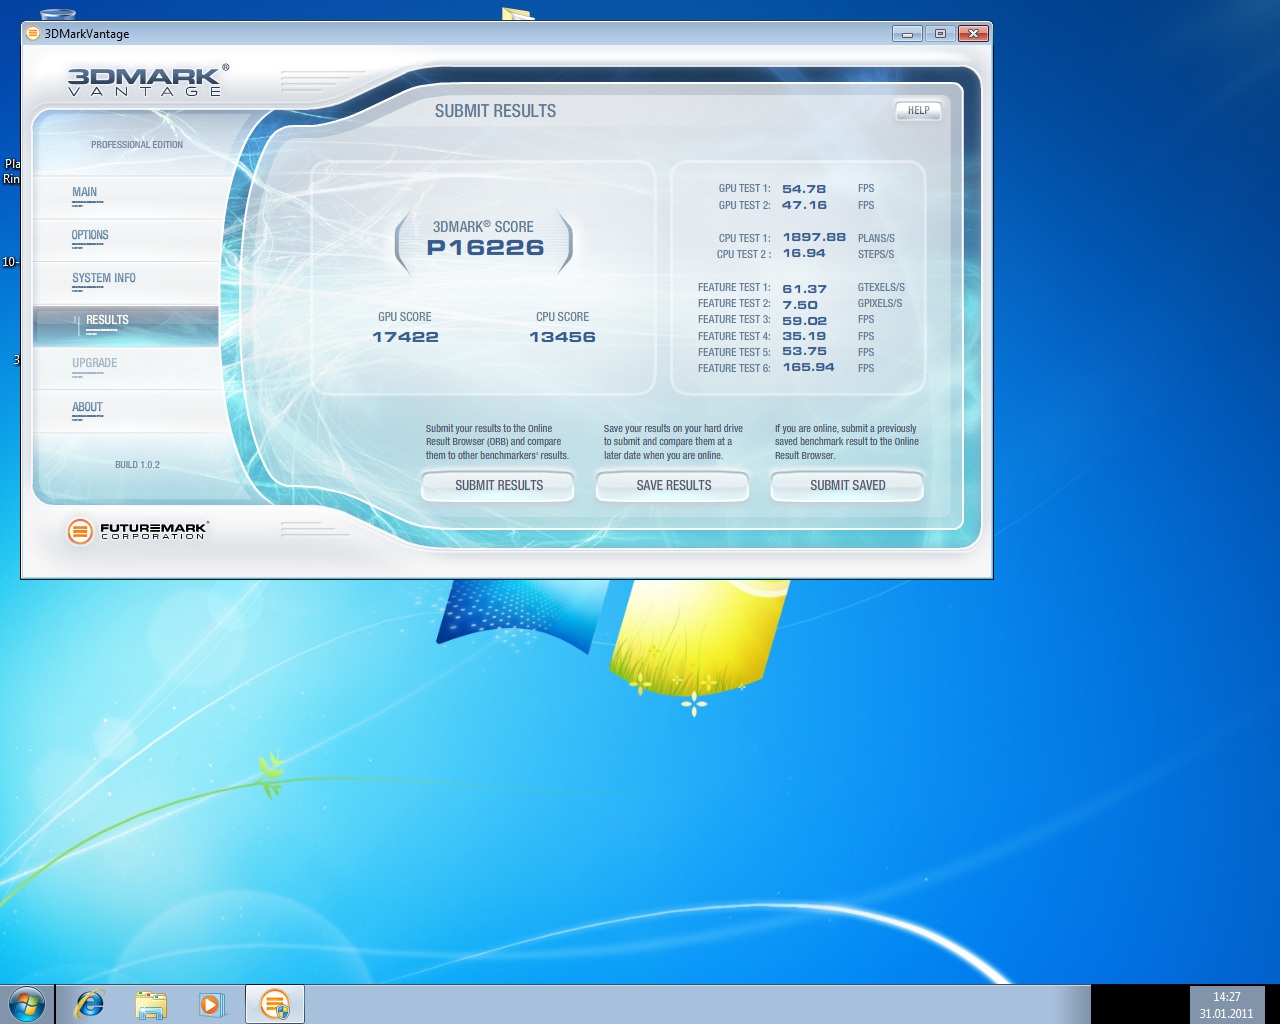
Task: Click the FEATURE TEST 4 value 35.19
Action: [804, 336]
